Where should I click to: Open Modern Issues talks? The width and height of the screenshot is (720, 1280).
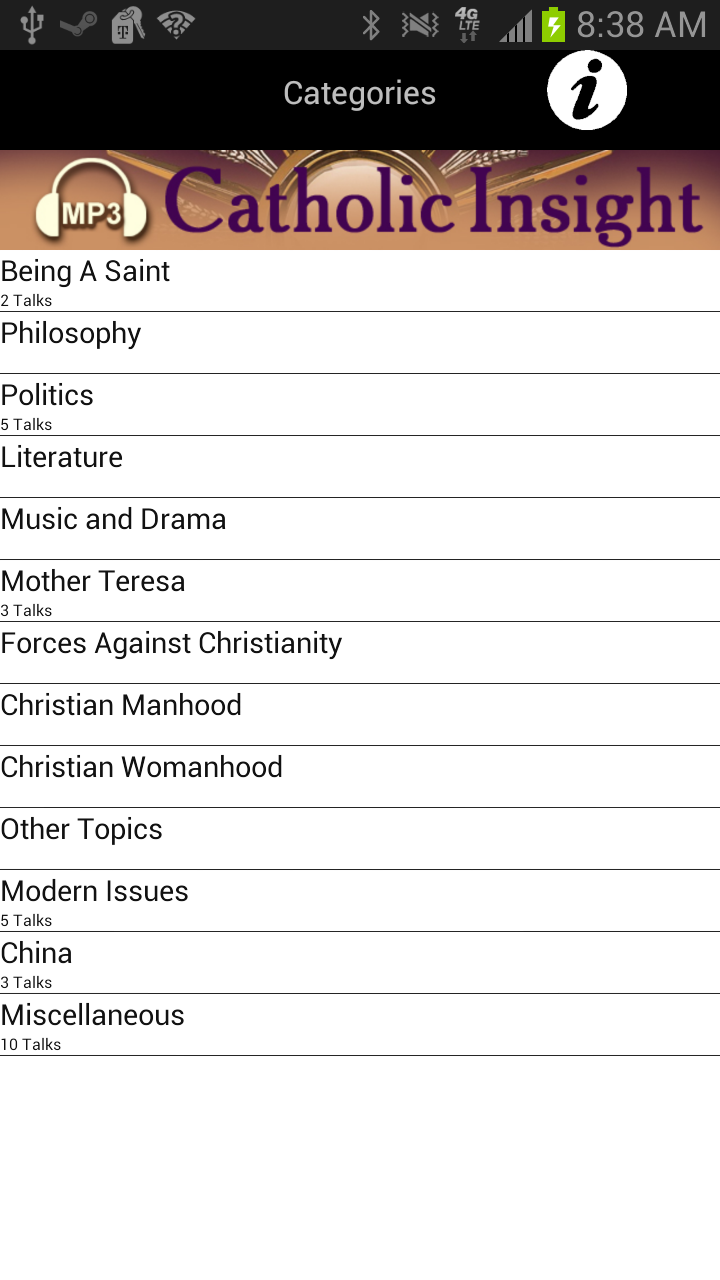[x=360, y=901]
